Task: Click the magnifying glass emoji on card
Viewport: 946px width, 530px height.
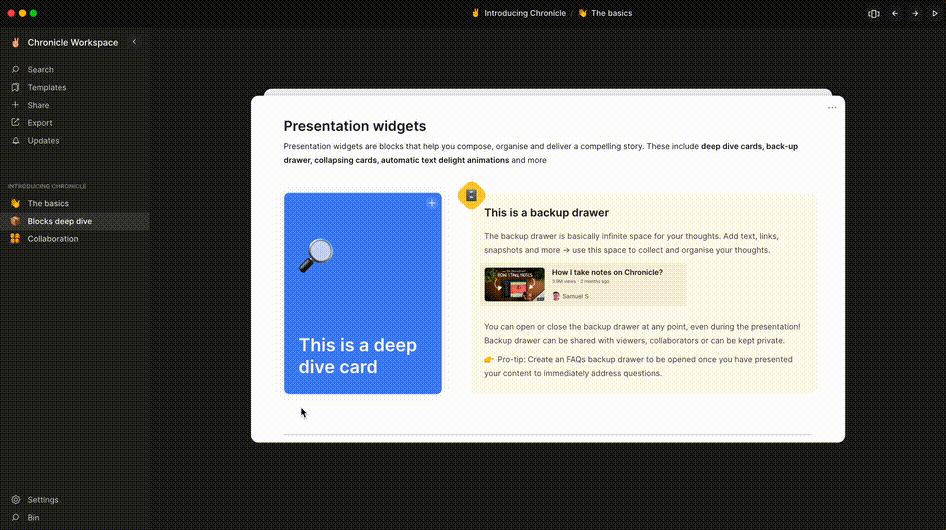Action: [316, 255]
